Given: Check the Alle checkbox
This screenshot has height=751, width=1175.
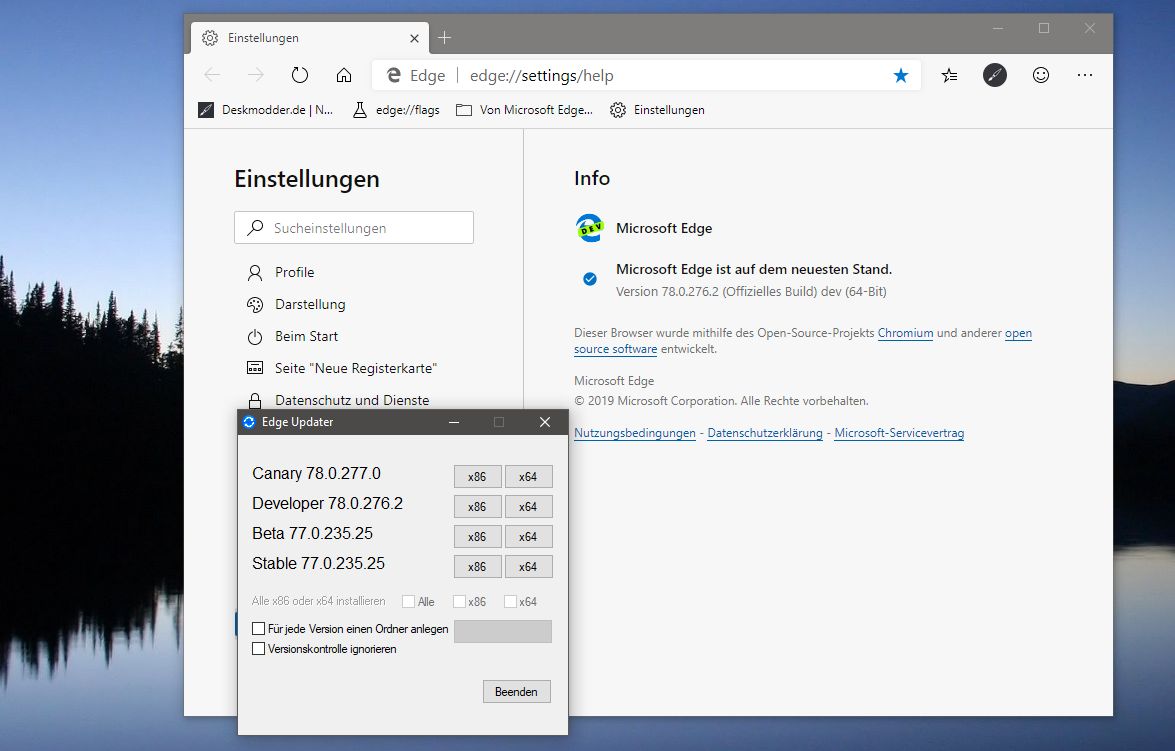Looking at the screenshot, I should point(408,601).
